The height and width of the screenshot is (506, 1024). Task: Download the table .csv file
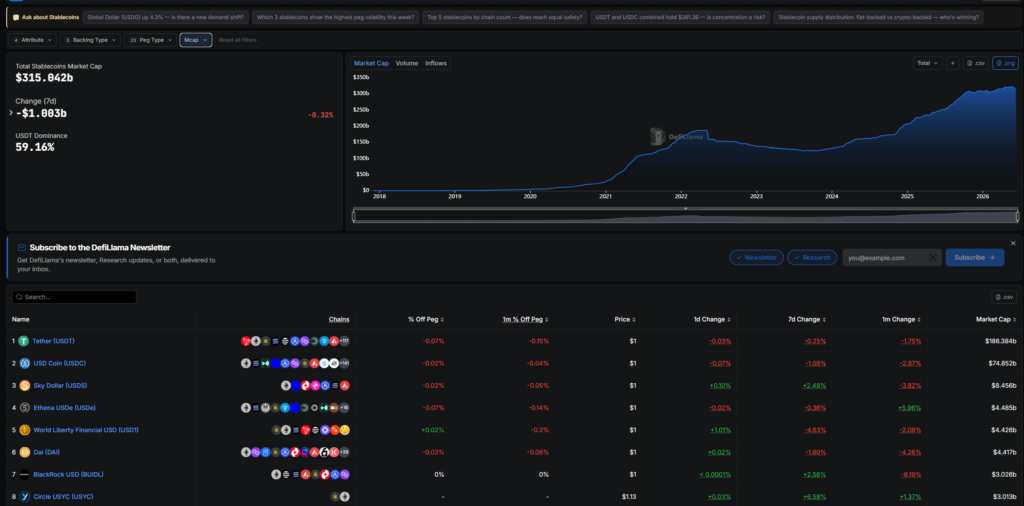pos(1004,297)
